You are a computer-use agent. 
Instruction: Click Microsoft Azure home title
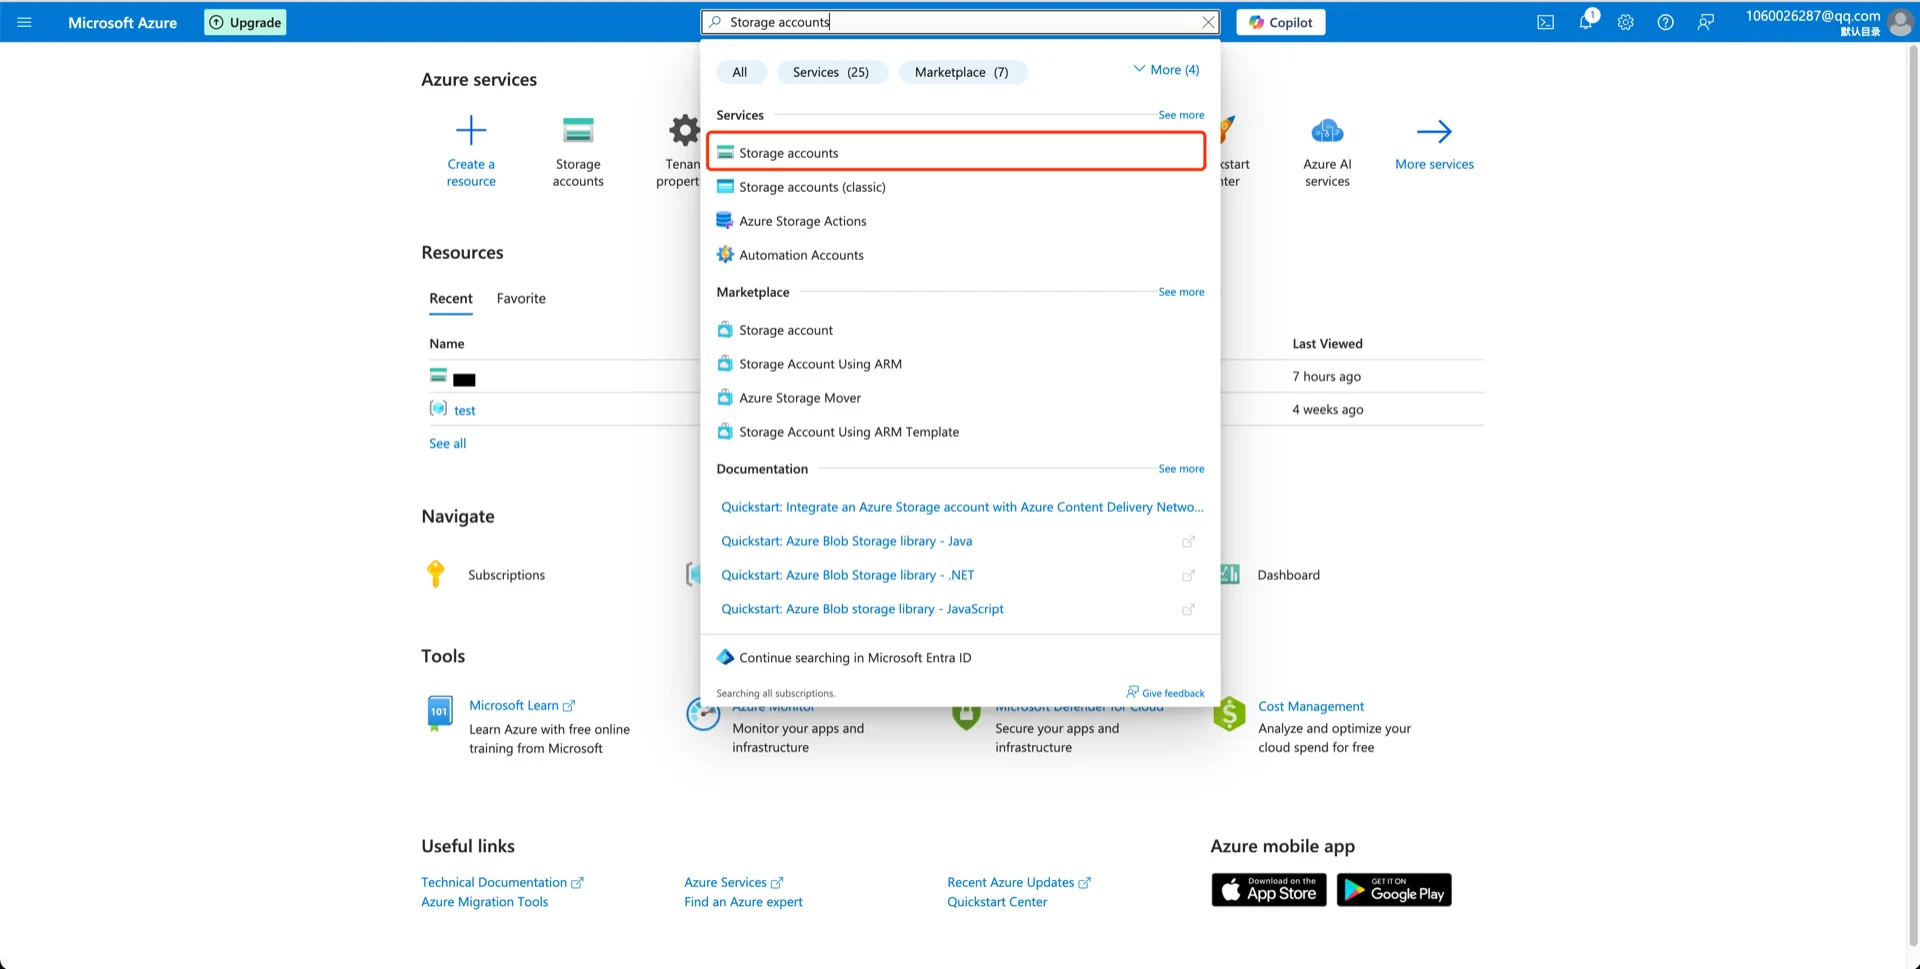(x=122, y=22)
